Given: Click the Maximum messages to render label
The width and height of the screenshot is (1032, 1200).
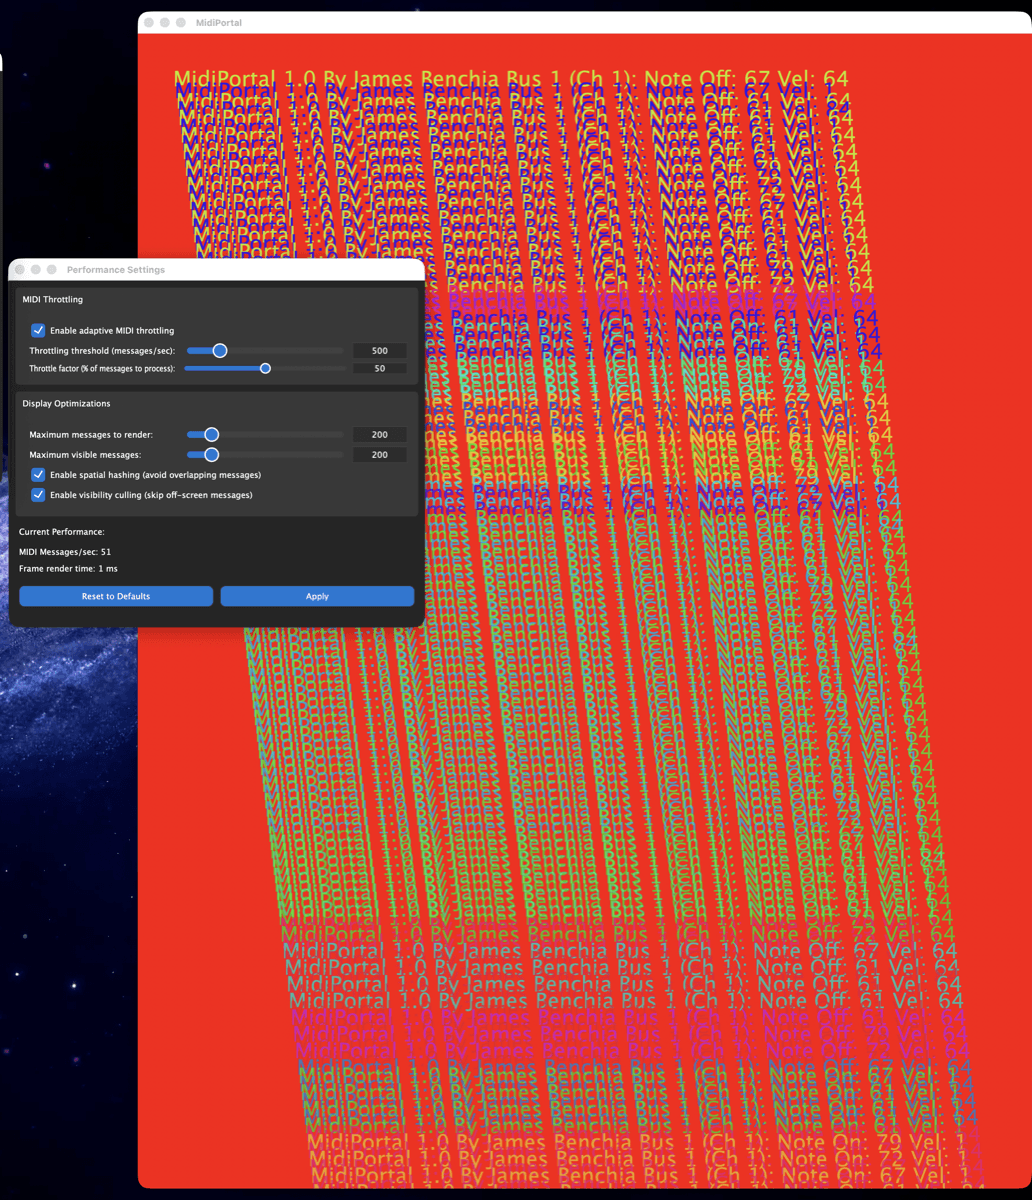Looking at the screenshot, I should coord(91,435).
